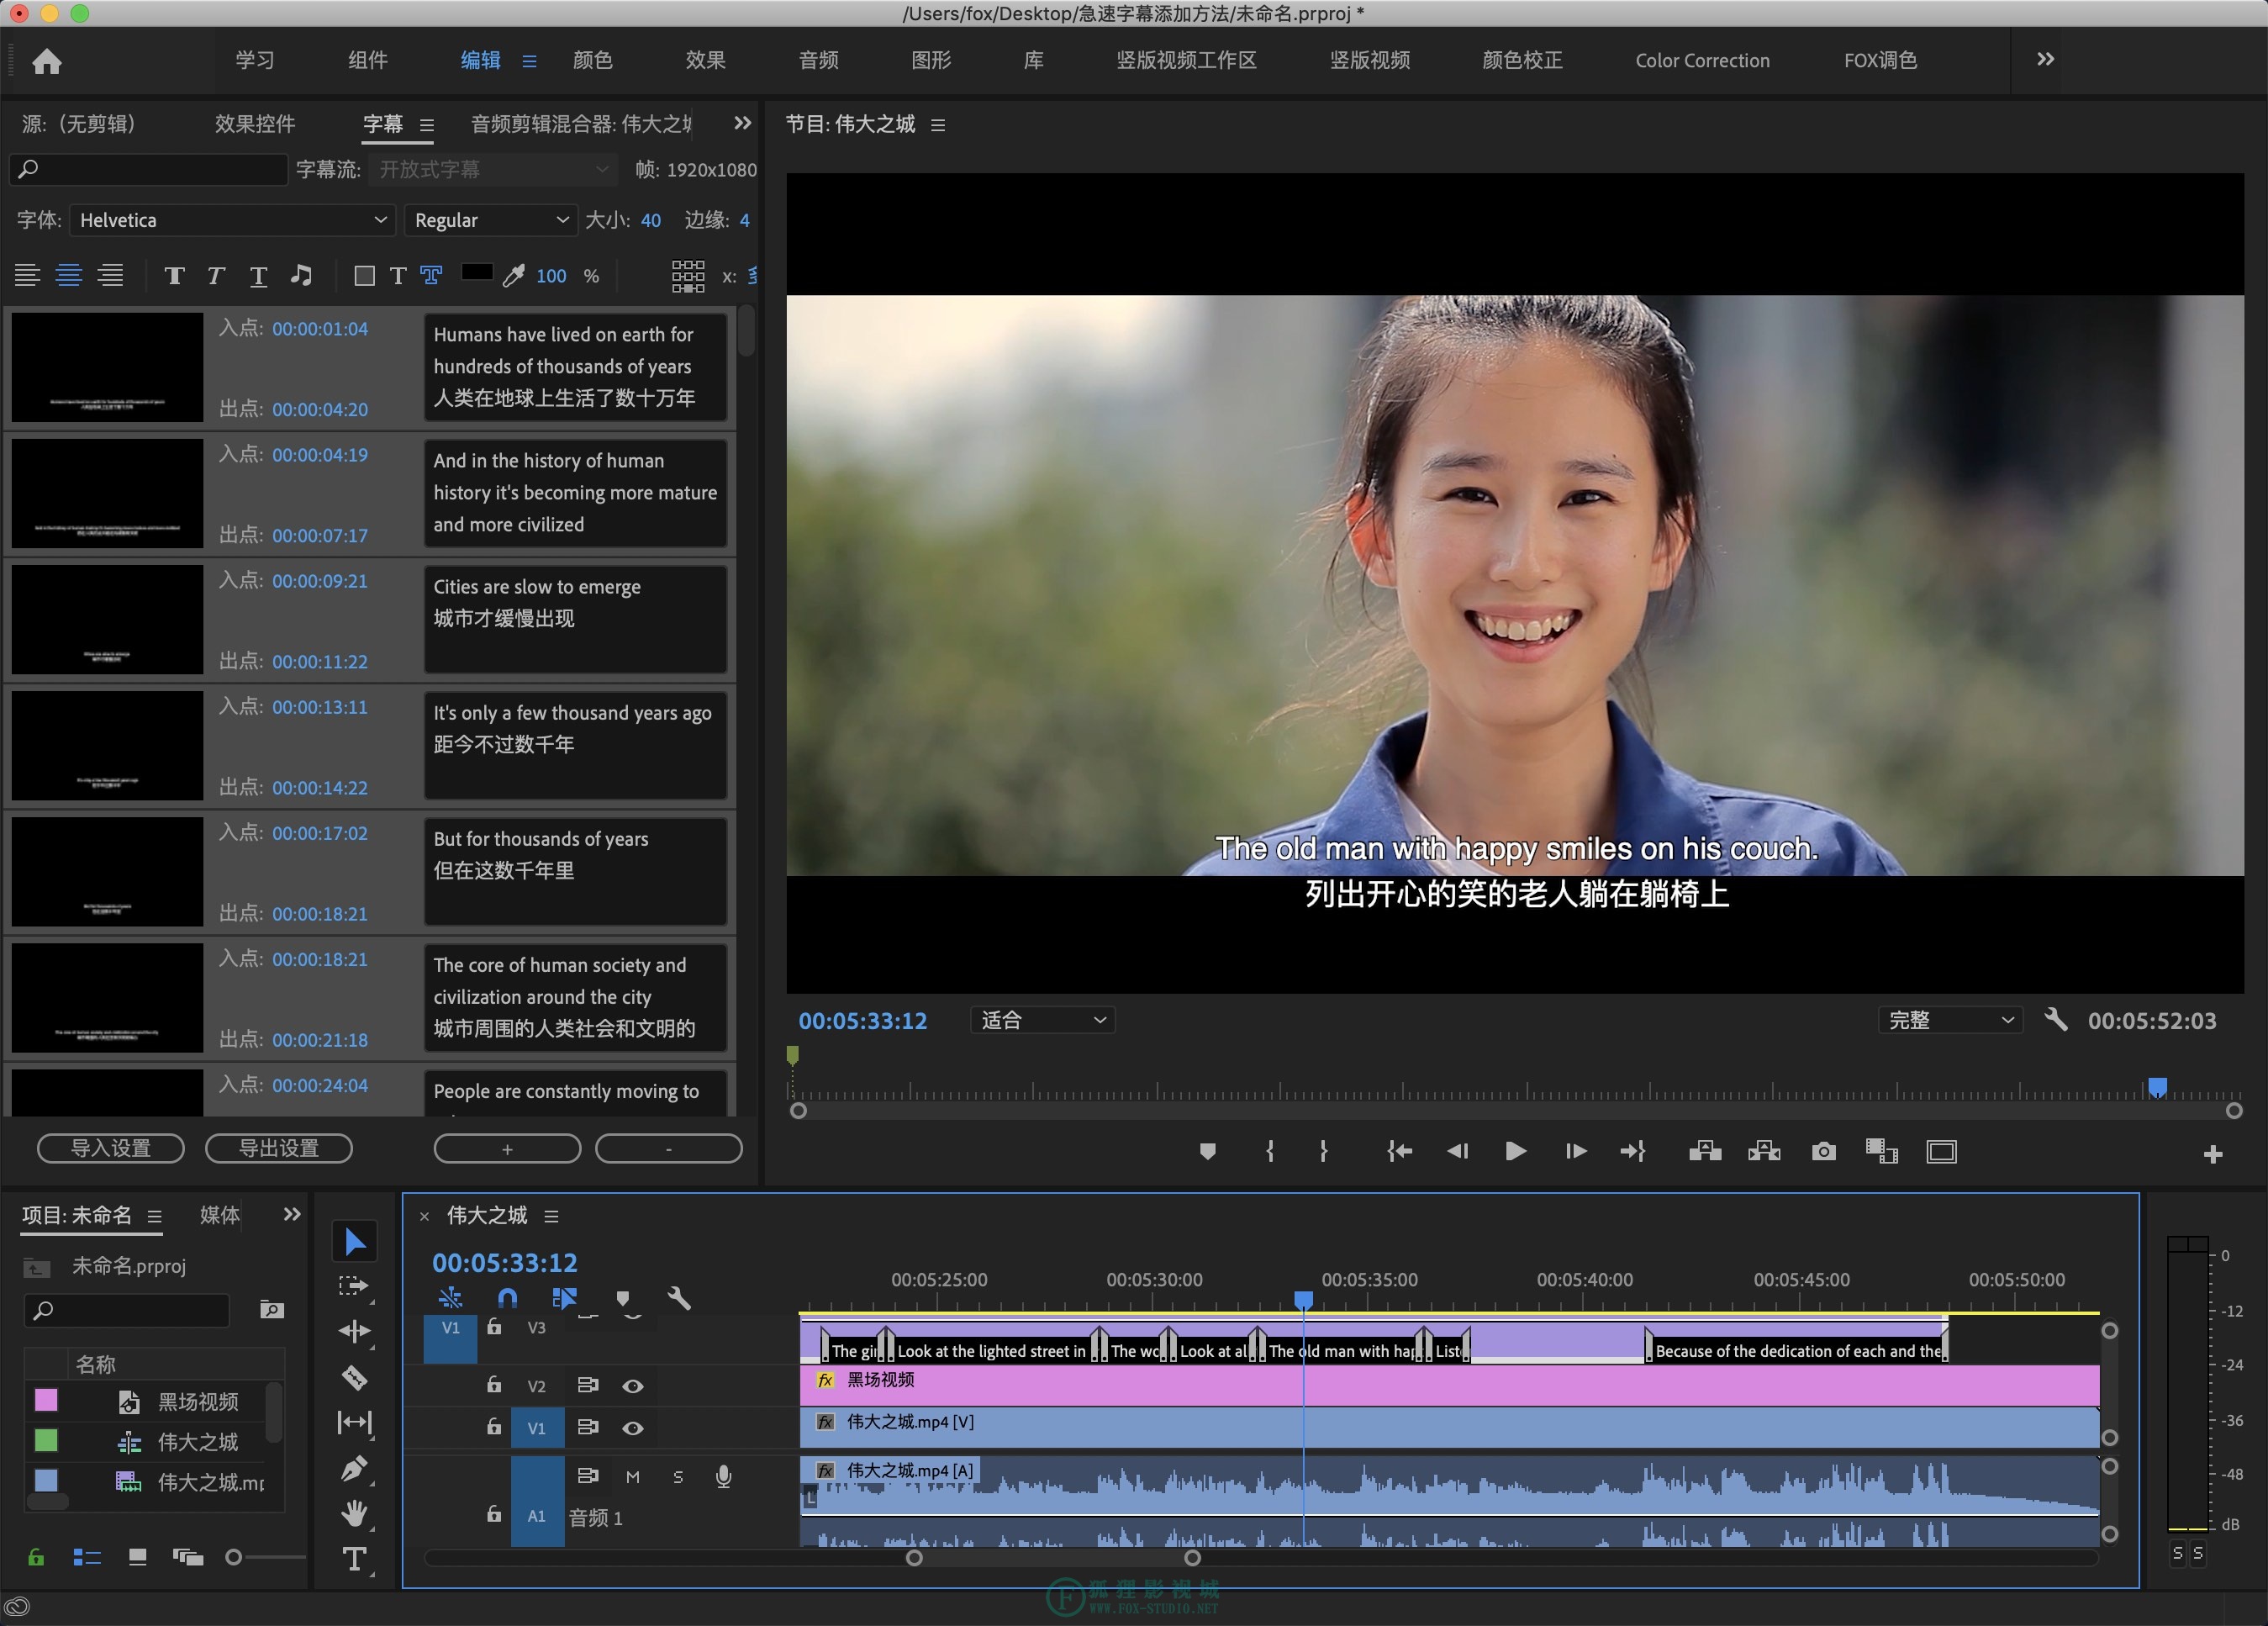Open the program monitor button editor plus
This screenshot has width=2268, height=1626.
pyautogui.click(x=2212, y=1155)
